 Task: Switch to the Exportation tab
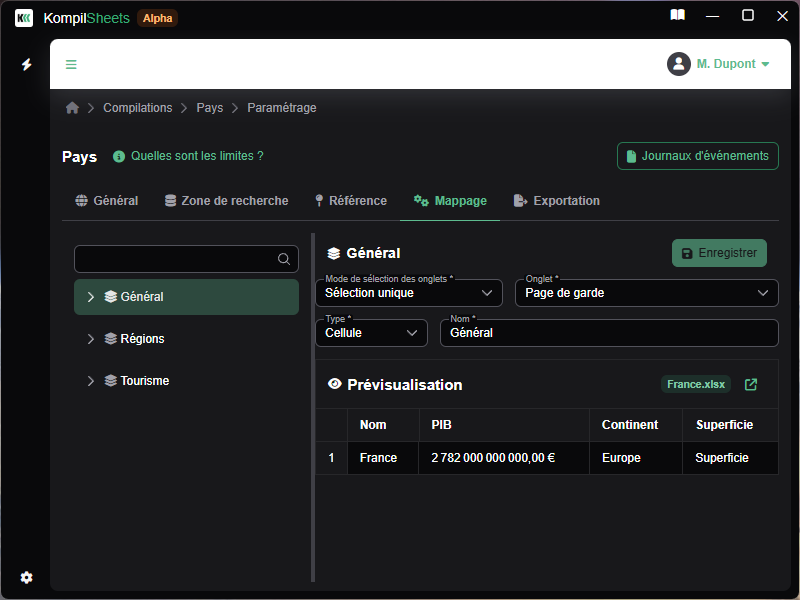[x=557, y=201]
